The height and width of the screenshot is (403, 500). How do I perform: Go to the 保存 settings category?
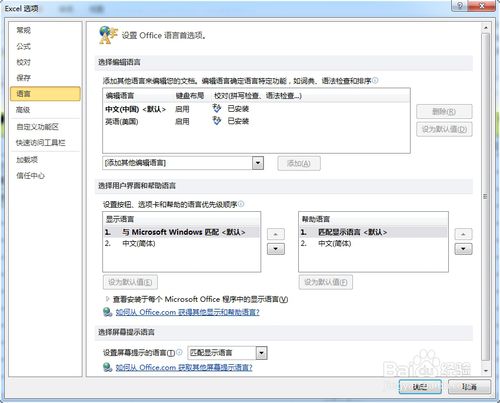click(x=23, y=78)
